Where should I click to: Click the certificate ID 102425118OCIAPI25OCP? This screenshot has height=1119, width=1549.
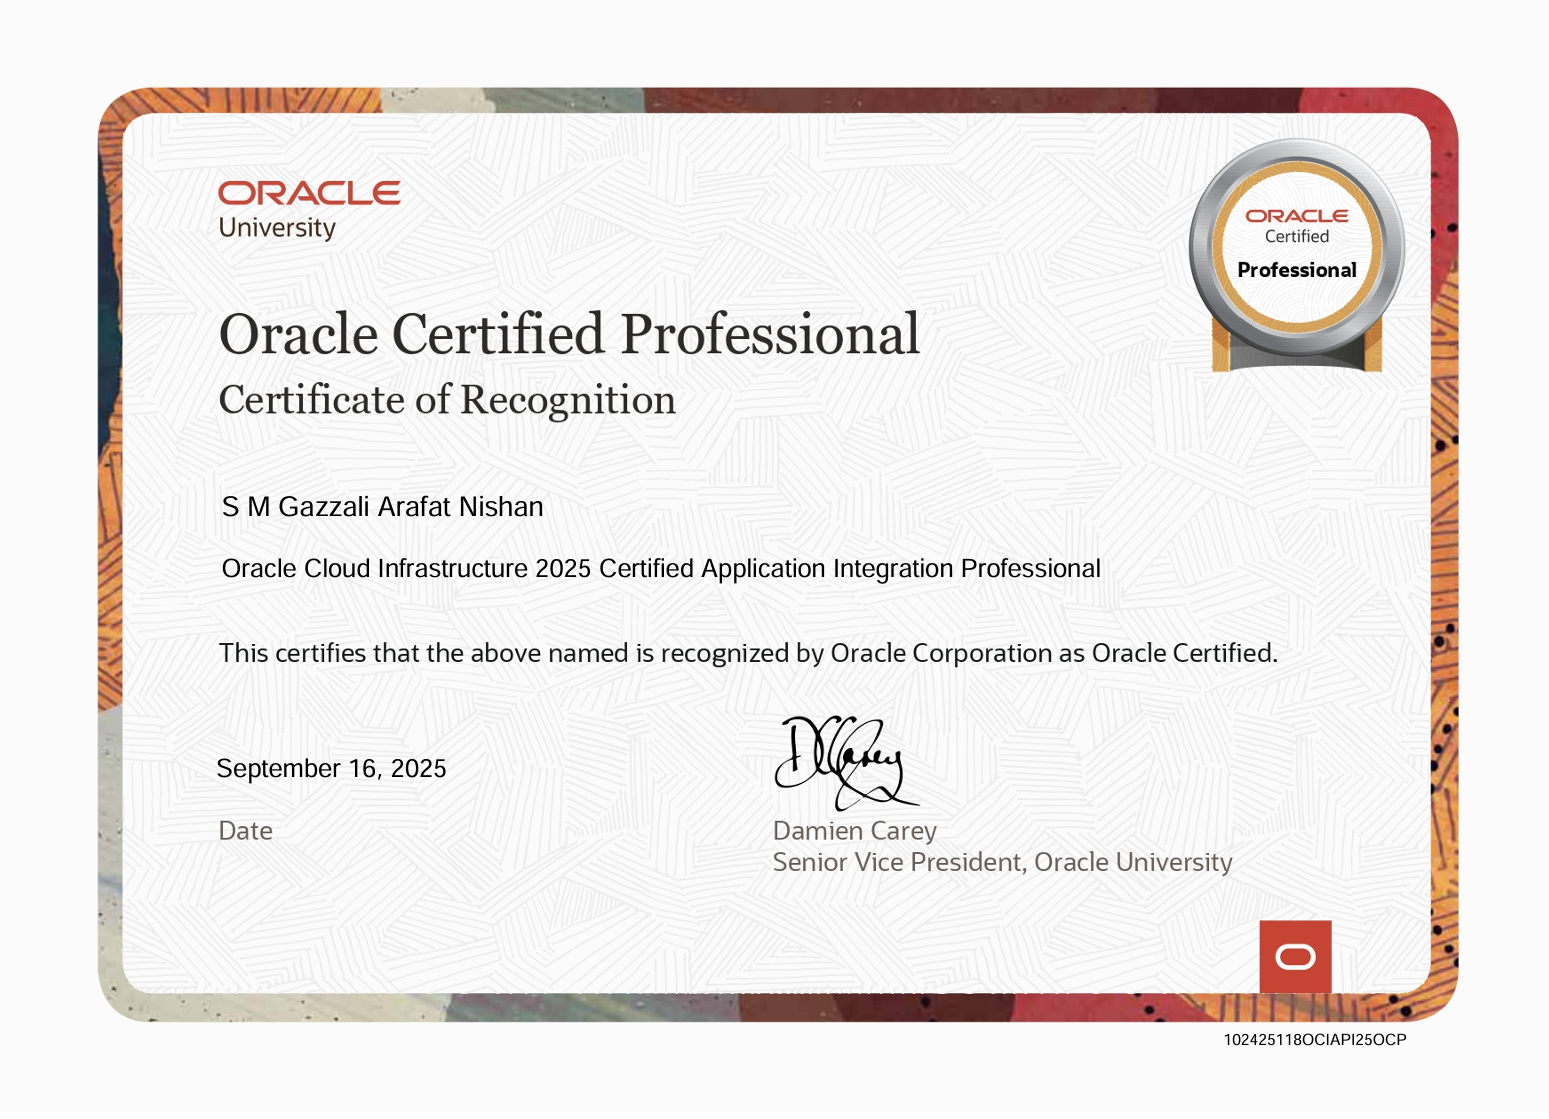[1314, 1040]
